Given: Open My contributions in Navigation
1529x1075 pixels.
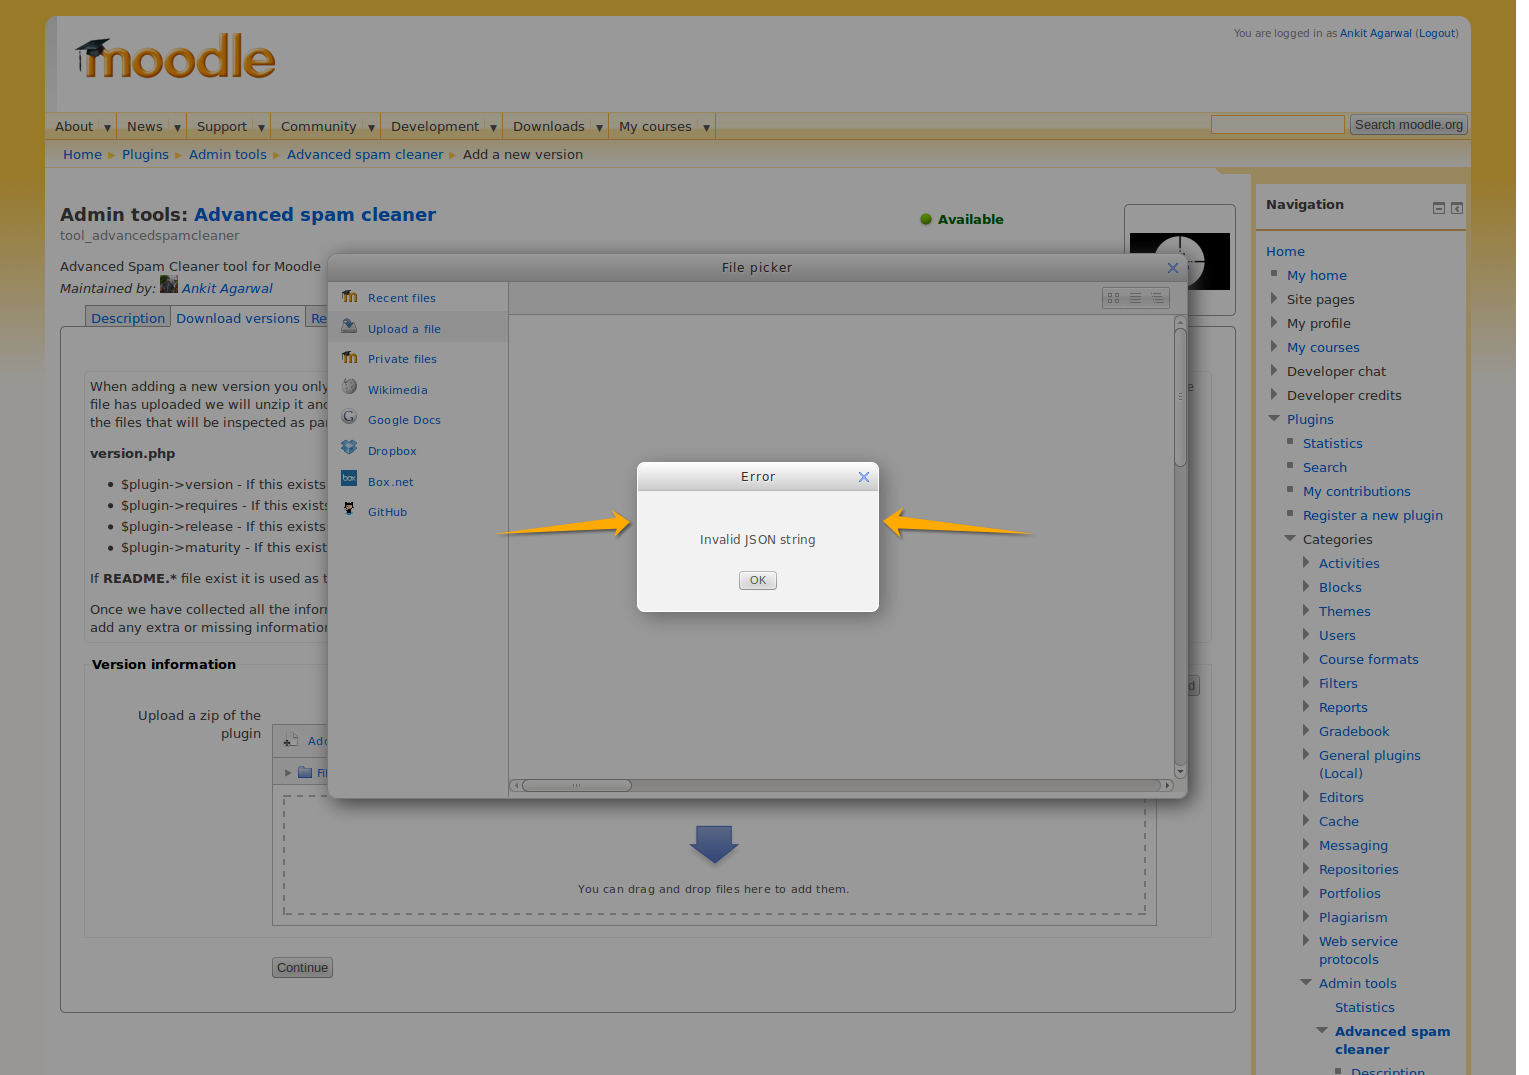Looking at the screenshot, I should 1357,491.
